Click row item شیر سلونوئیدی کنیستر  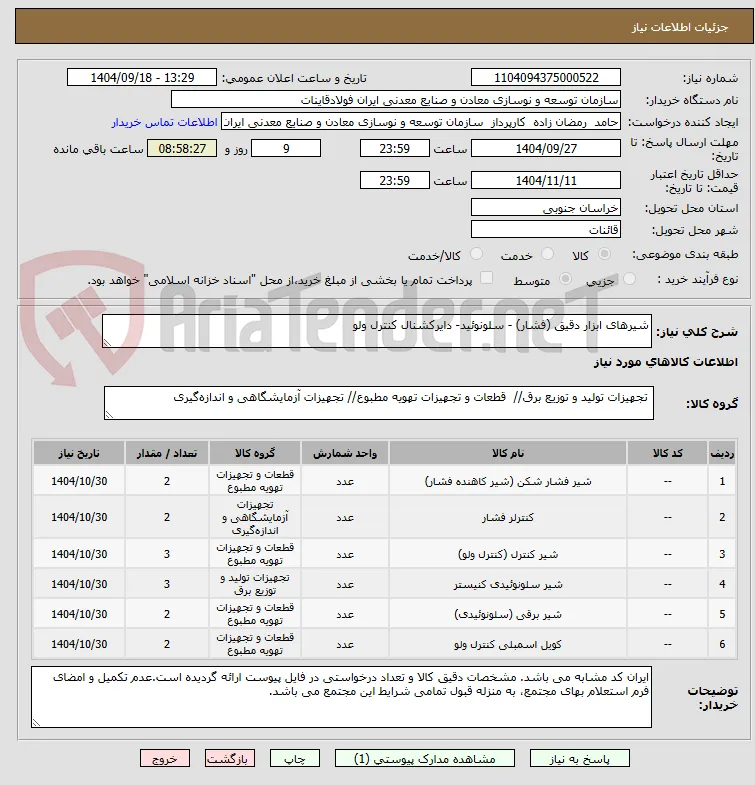pos(508,584)
